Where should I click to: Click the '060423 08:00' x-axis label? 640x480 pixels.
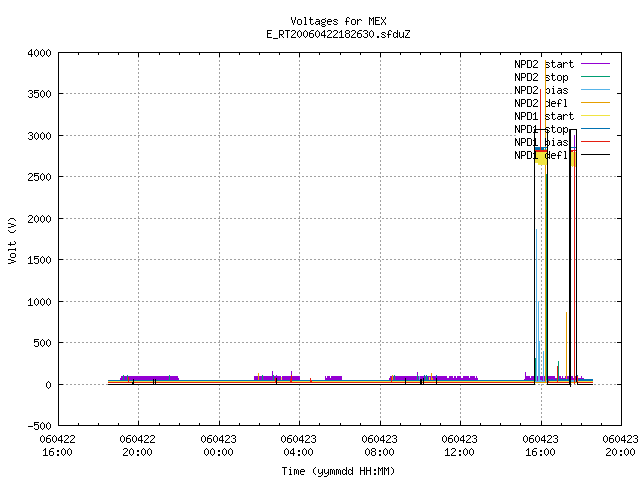pyautogui.click(x=379, y=446)
